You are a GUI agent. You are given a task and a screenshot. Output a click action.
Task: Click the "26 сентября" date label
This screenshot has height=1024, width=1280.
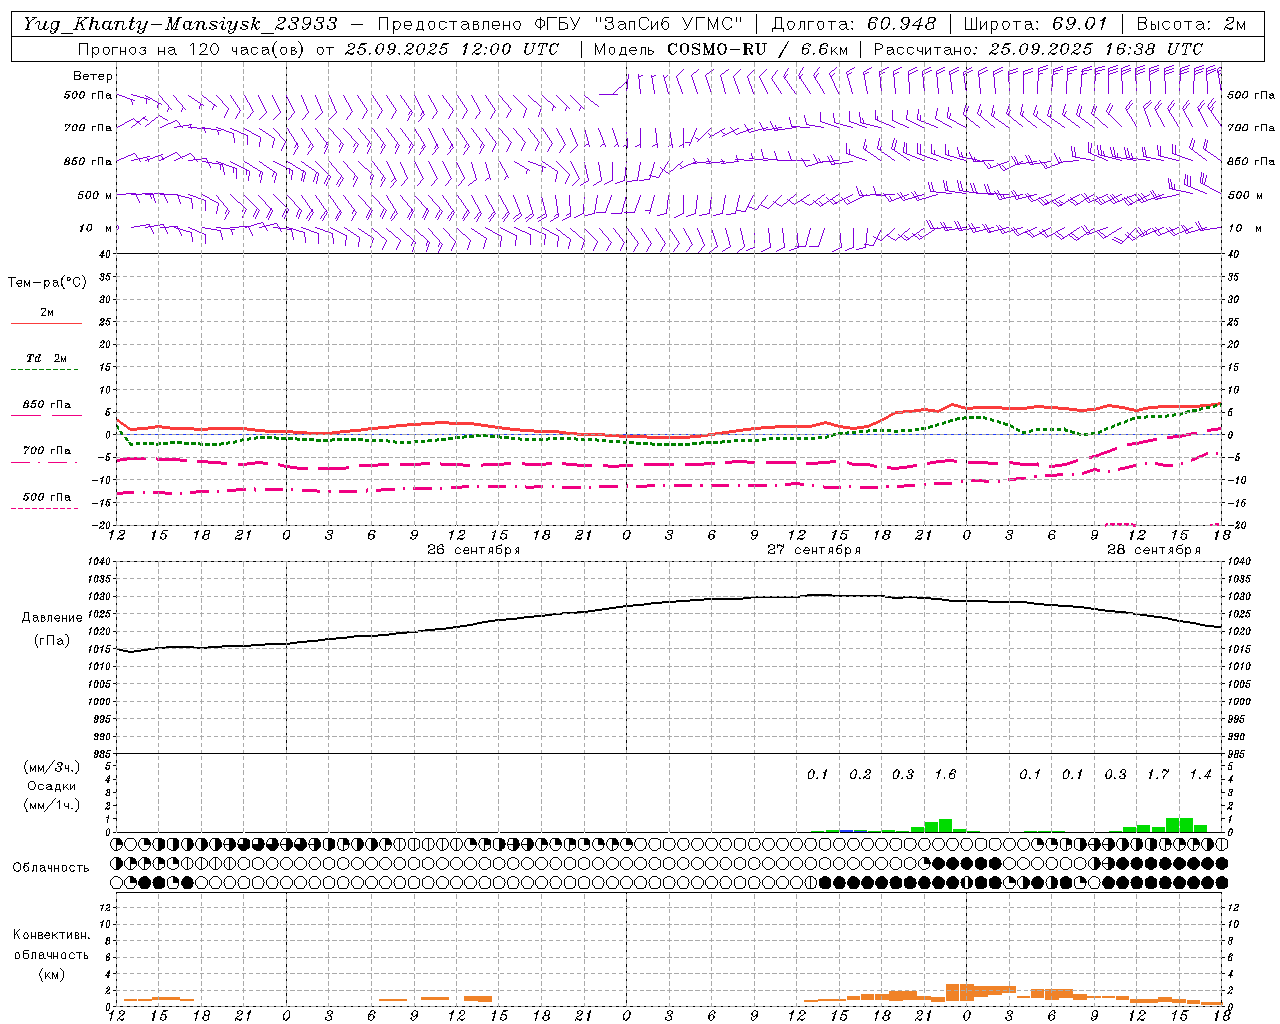[x=473, y=550]
